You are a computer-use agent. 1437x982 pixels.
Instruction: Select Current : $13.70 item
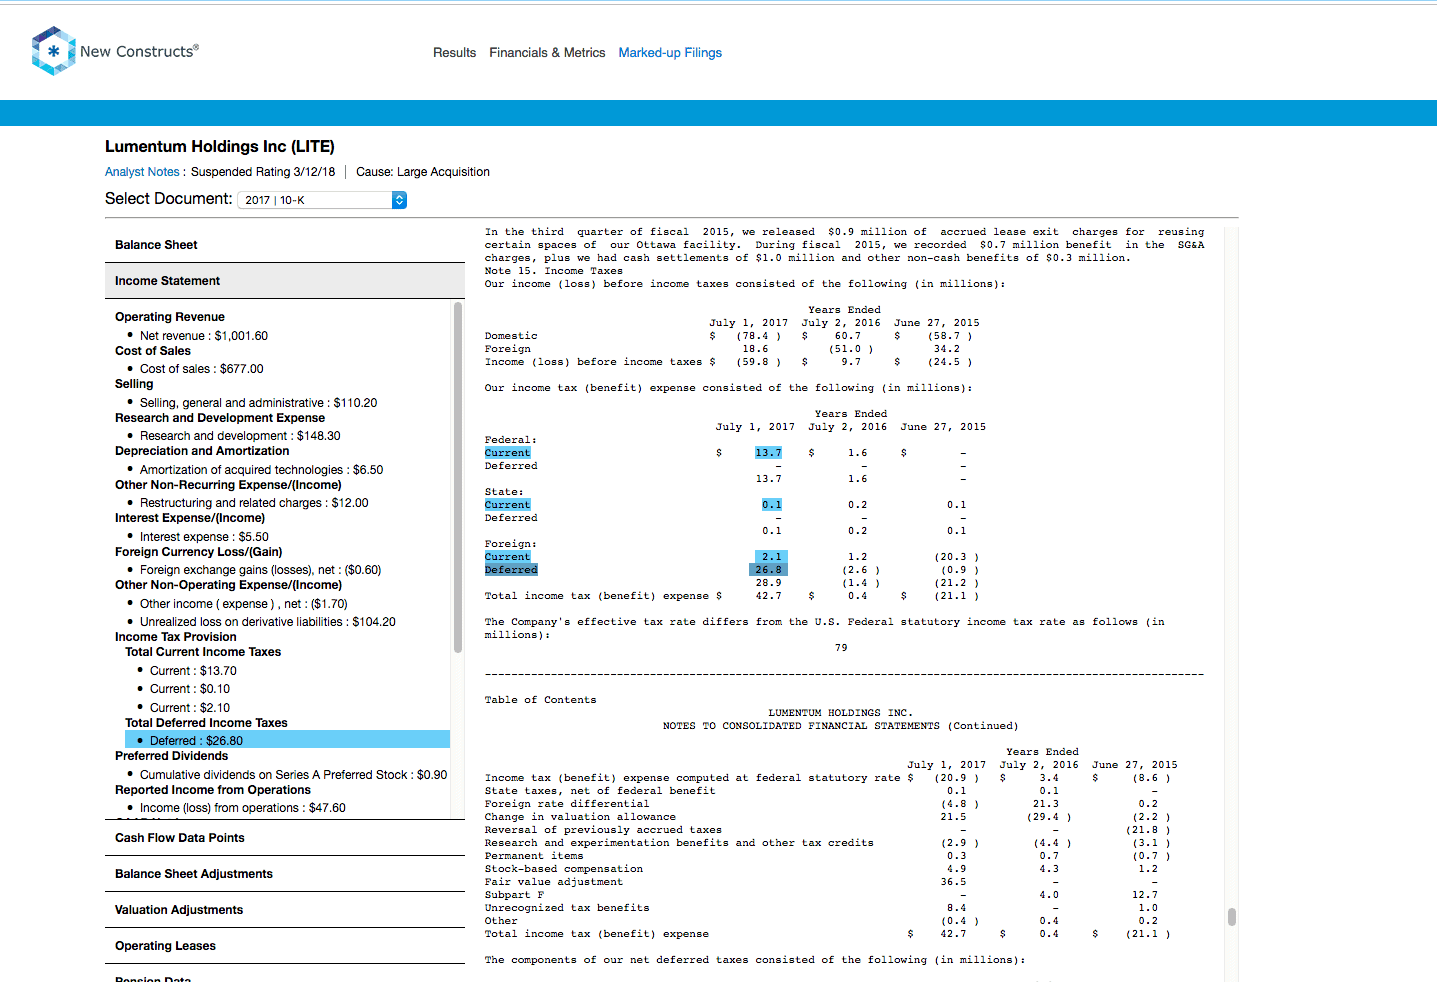pyautogui.click(x=193, y=671)
